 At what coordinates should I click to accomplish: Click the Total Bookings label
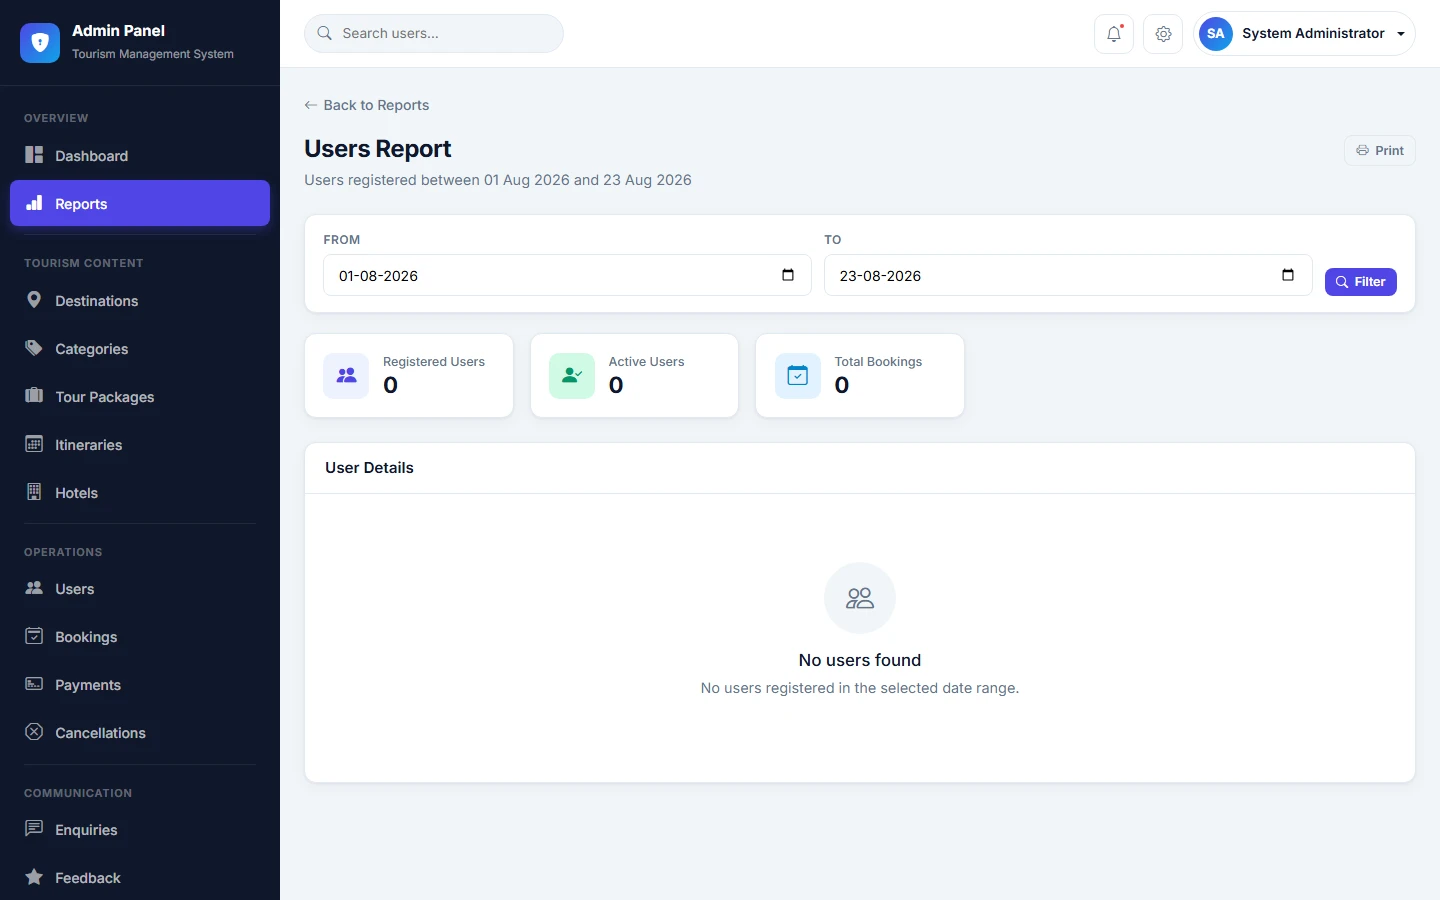879,361
